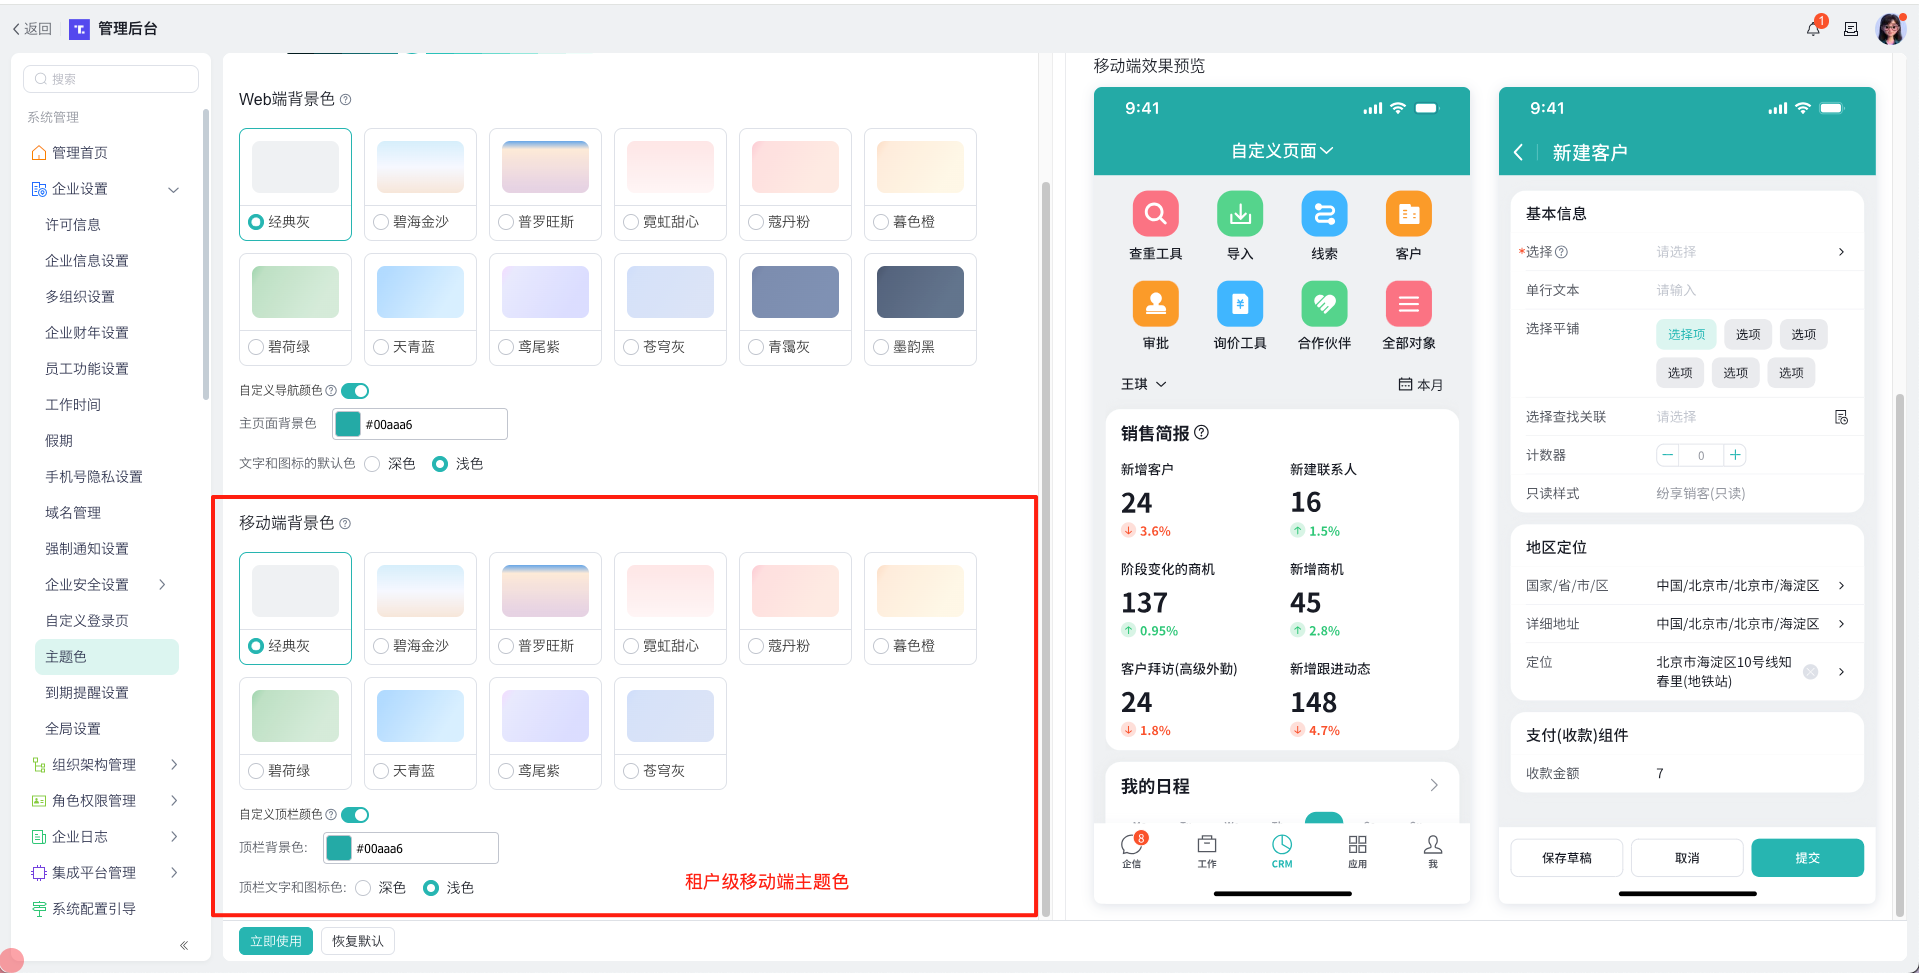Open the 查重工具 icon in mobile preview
This screenshot has width=1919, height=973.
tap(1155, 214)
